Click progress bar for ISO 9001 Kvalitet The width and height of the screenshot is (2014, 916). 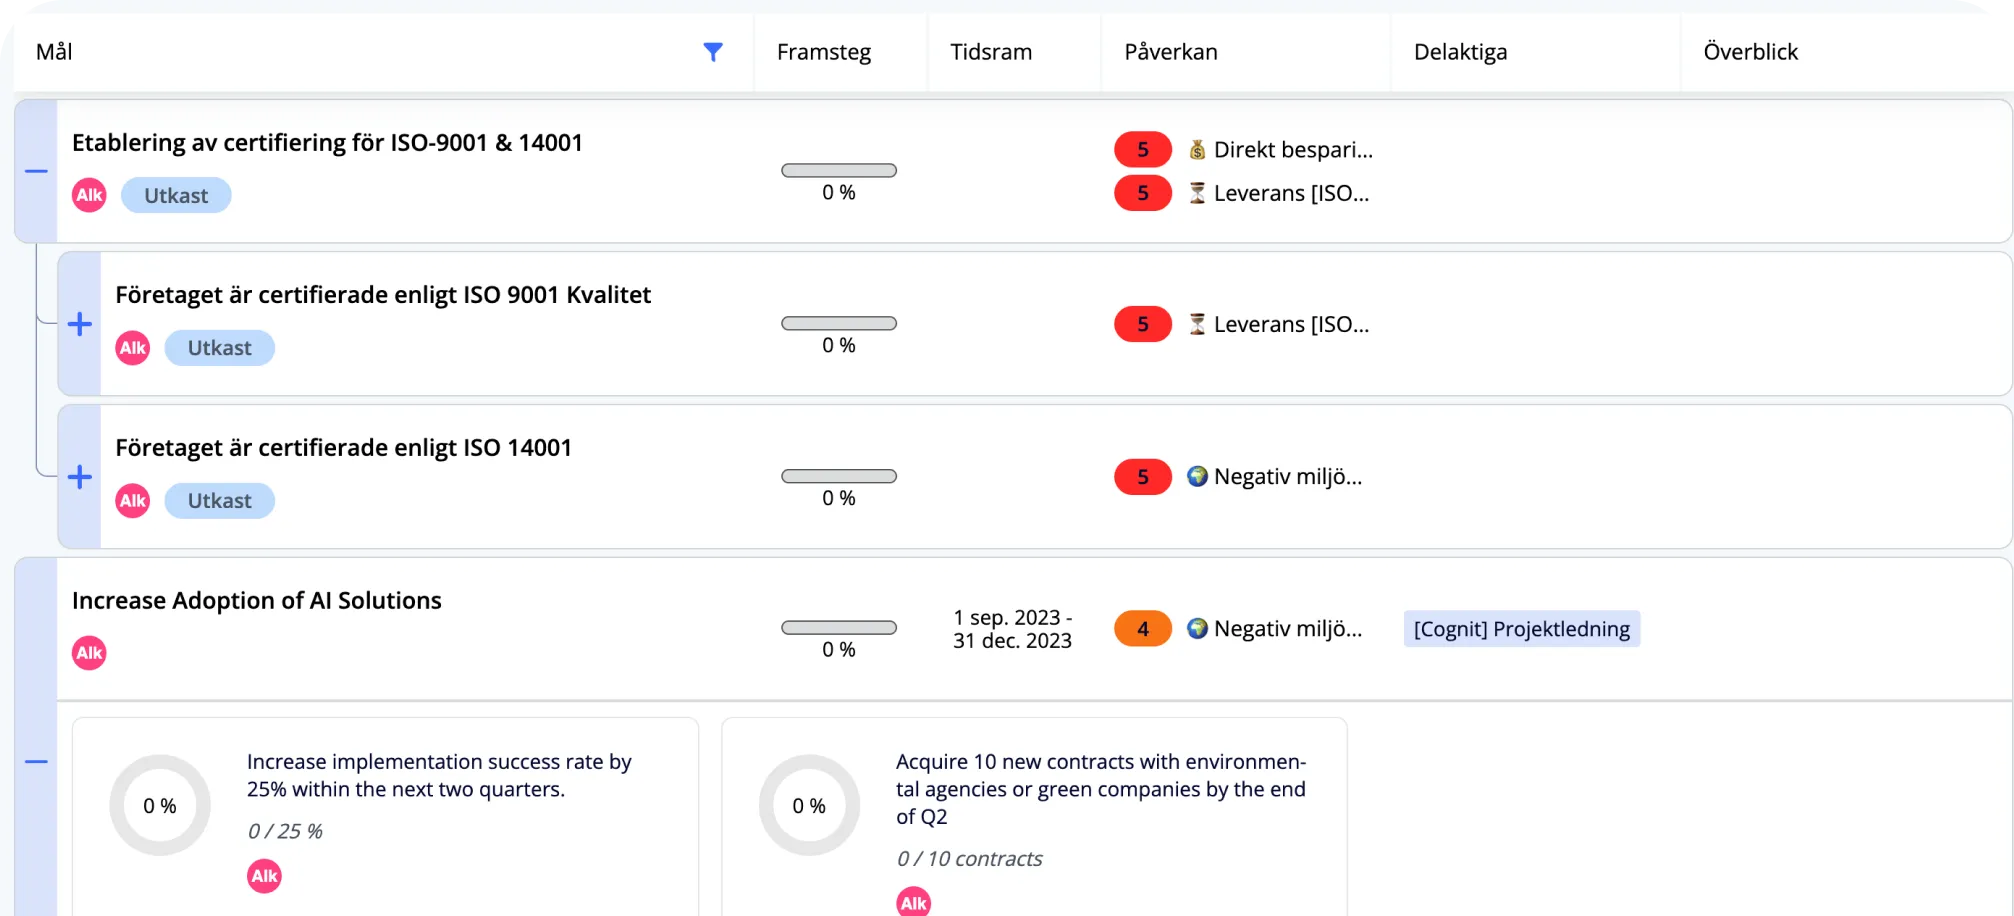839,324
